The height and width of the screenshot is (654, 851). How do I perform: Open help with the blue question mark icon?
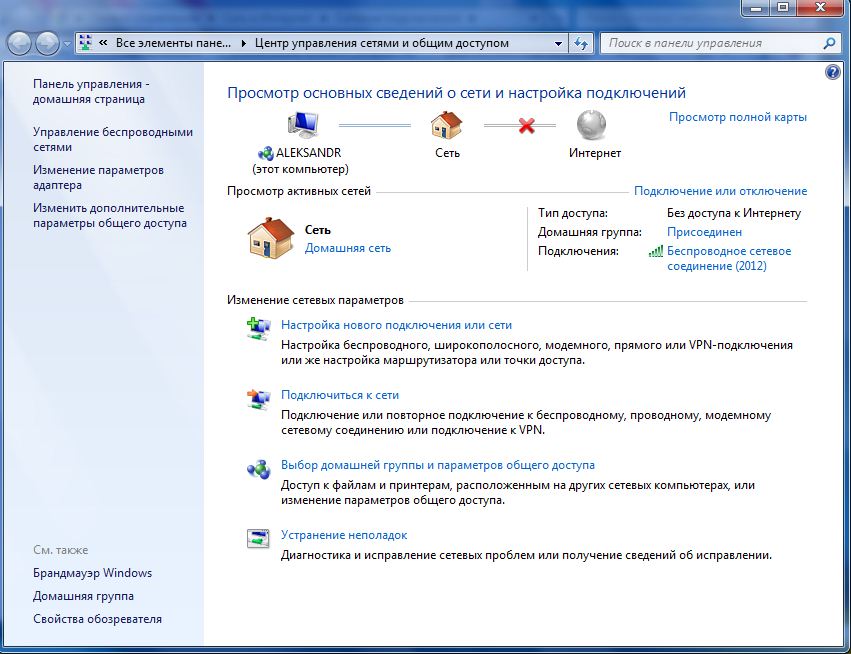point(832,73)
